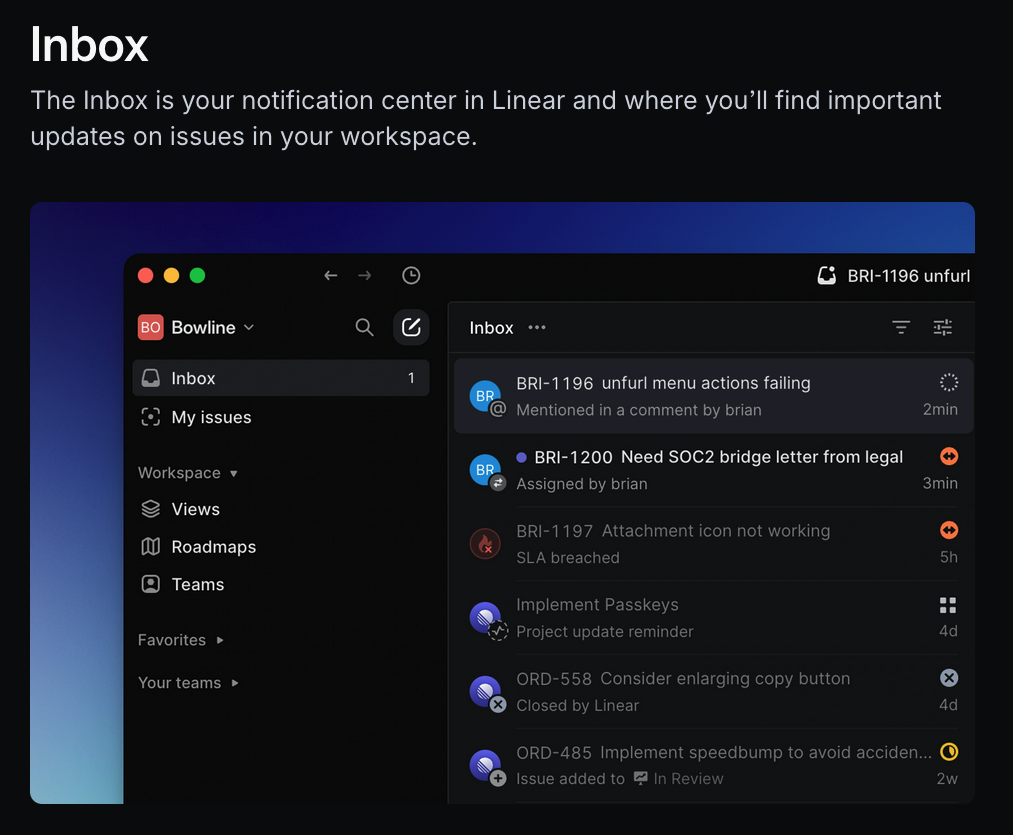This screenshot has width=1013, height=835.
Task: Open My issues in the sidebar
Action: click(196, 418)
